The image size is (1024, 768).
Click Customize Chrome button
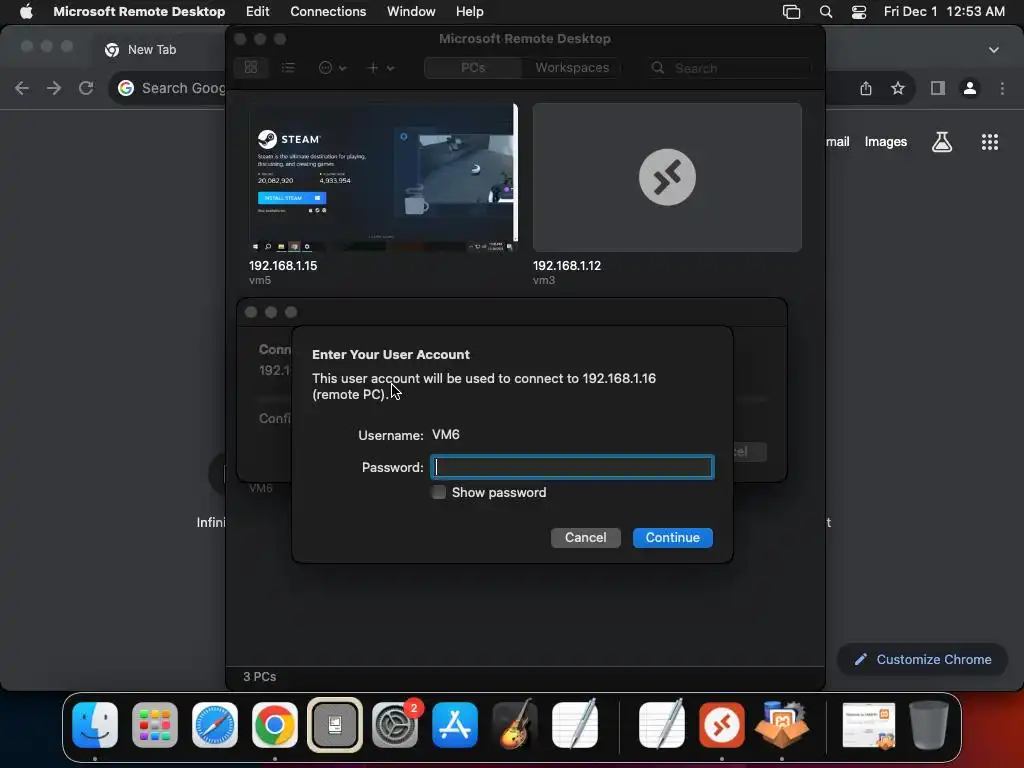pyautogui.click(x=922, y=660)
